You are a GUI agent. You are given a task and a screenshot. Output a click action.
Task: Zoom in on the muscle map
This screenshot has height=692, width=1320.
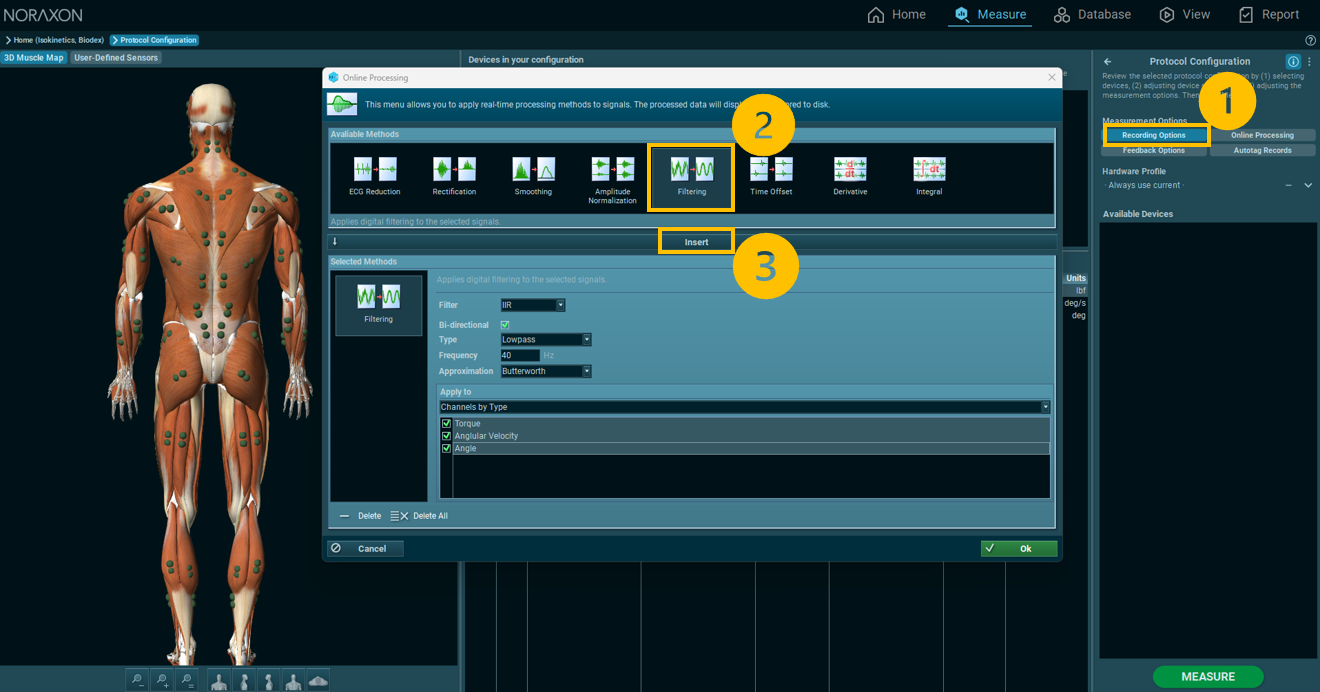(x=162, y=680)
